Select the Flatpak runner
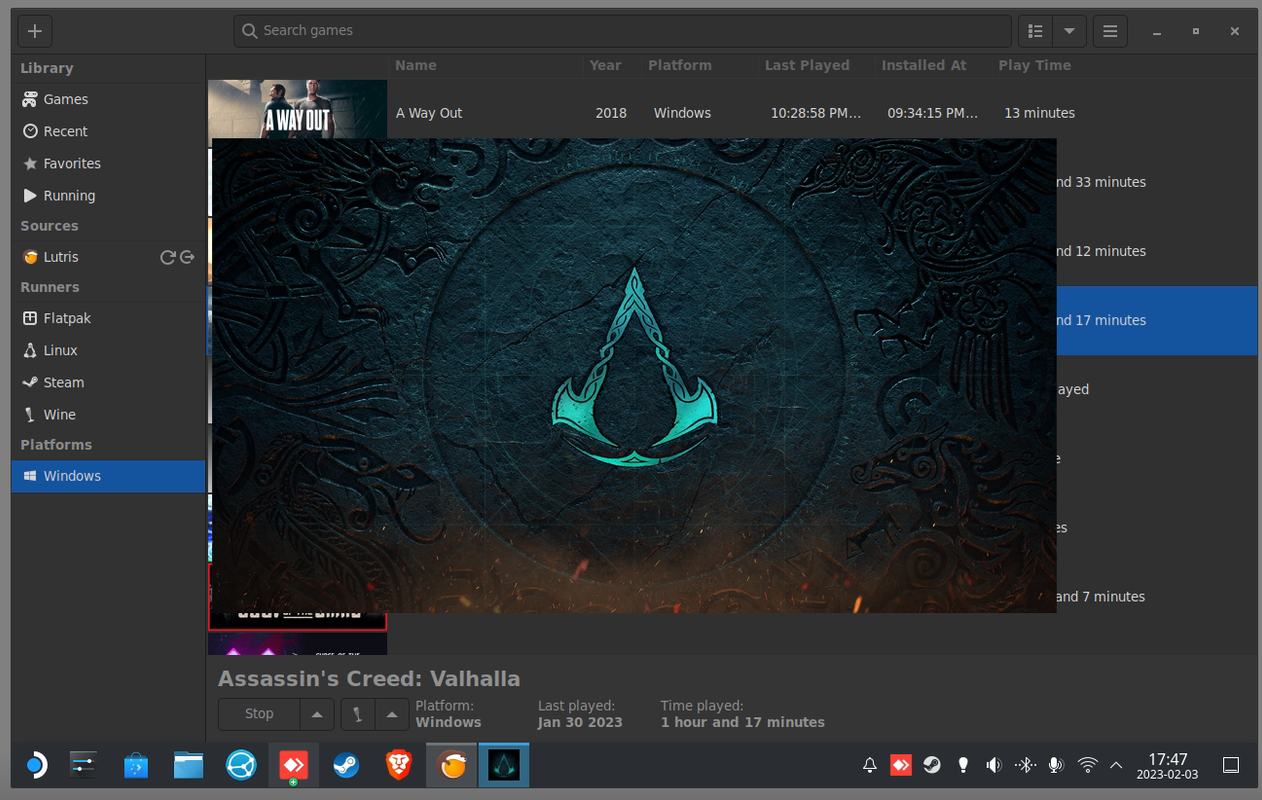 click(108, 318)
